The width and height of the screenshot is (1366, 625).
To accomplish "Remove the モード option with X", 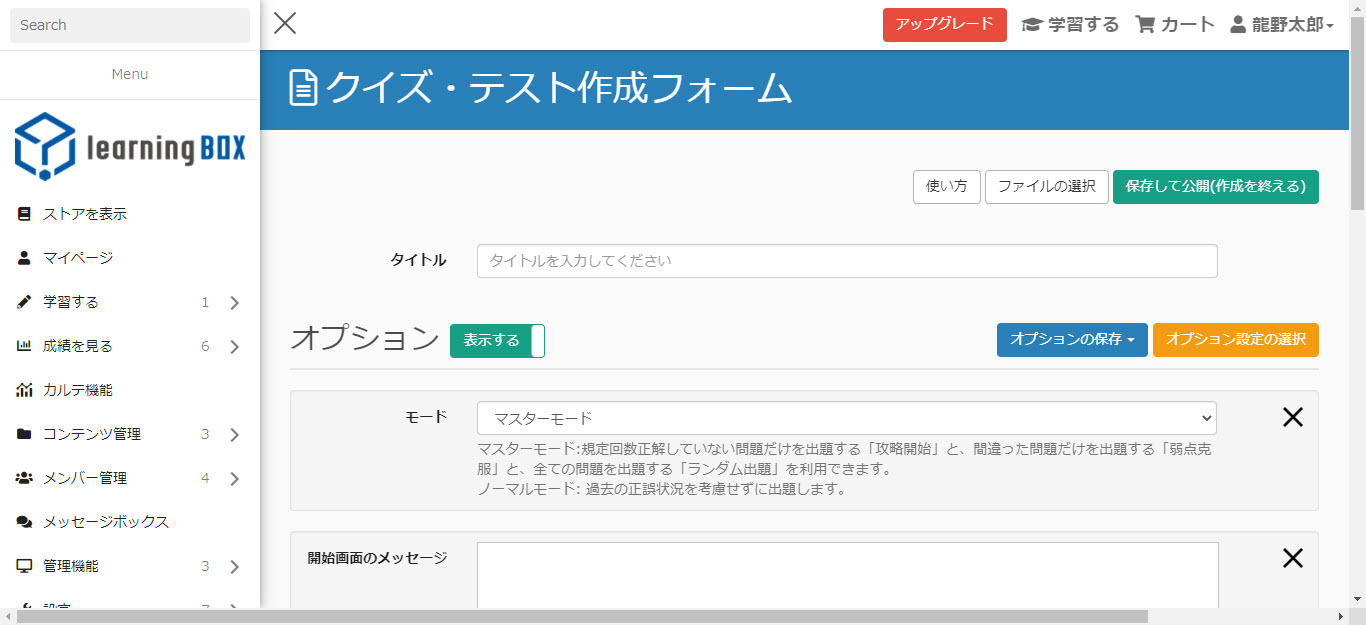I will point(1292,418).
